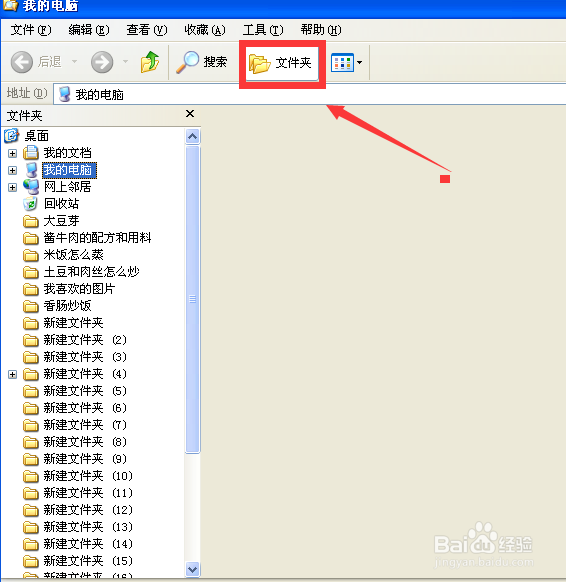
Task: Click the folder tree scroll-up arrow
Action: tap(193, 137)
